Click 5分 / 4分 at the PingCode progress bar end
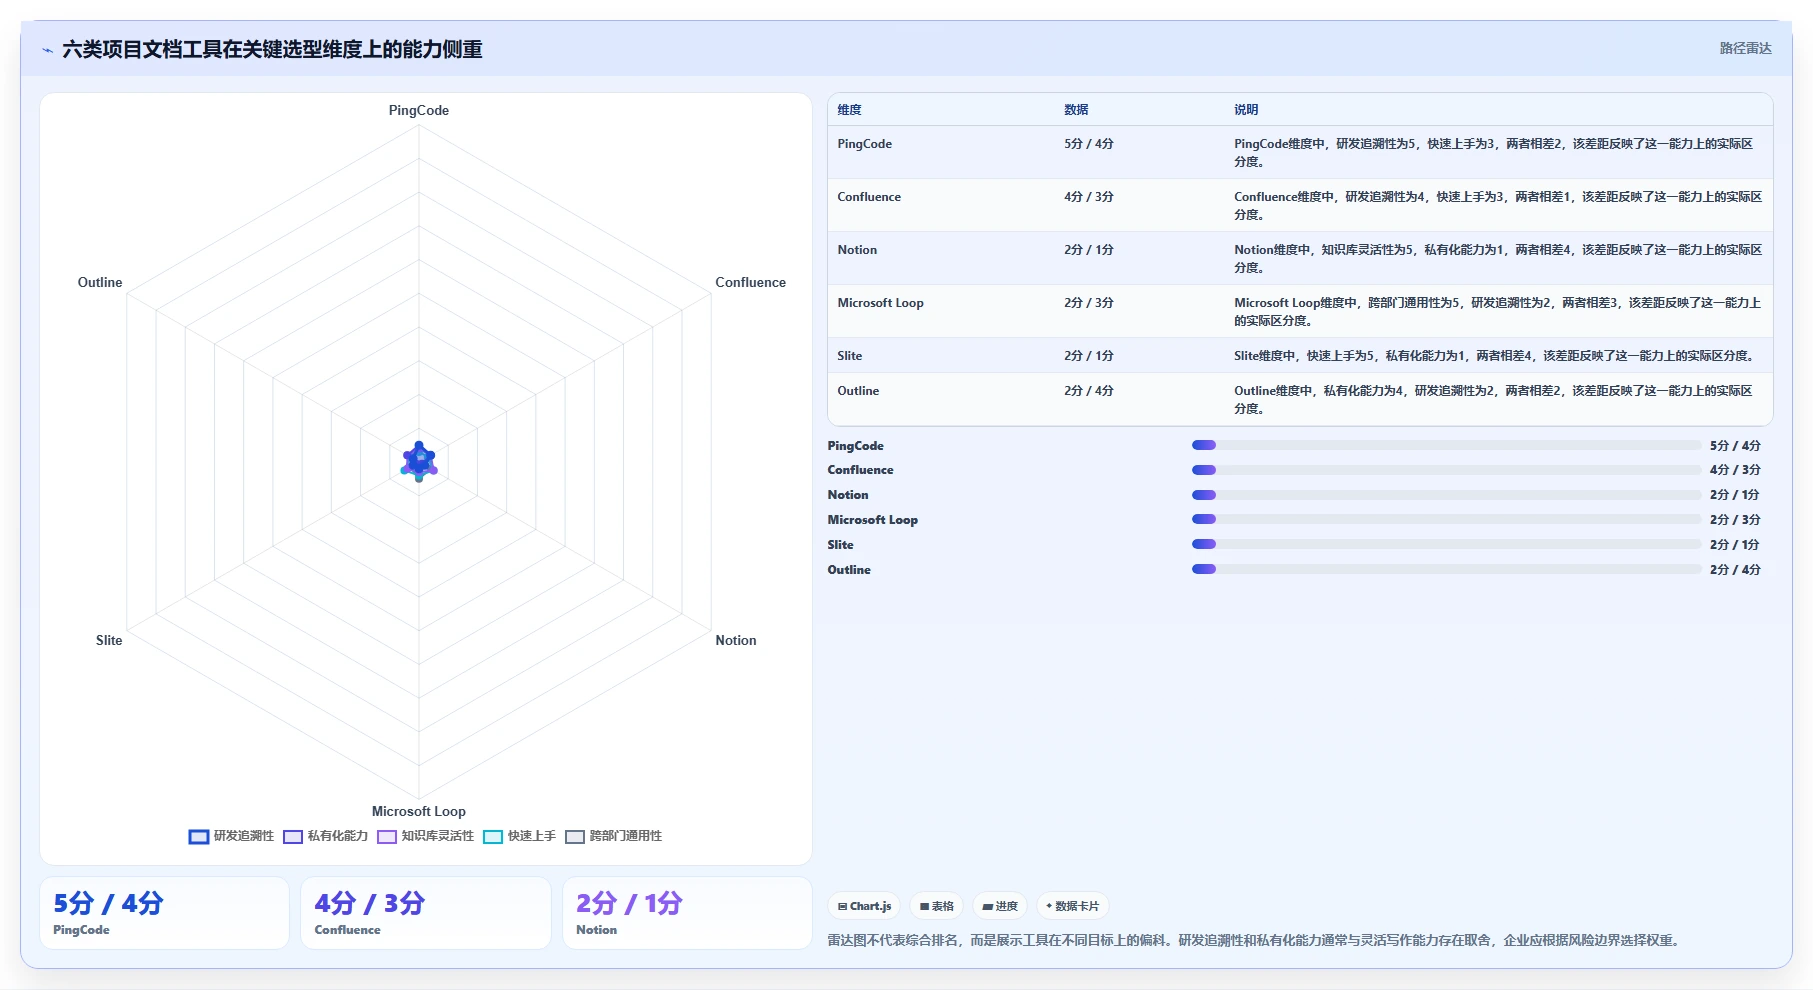 point(1735,446)
